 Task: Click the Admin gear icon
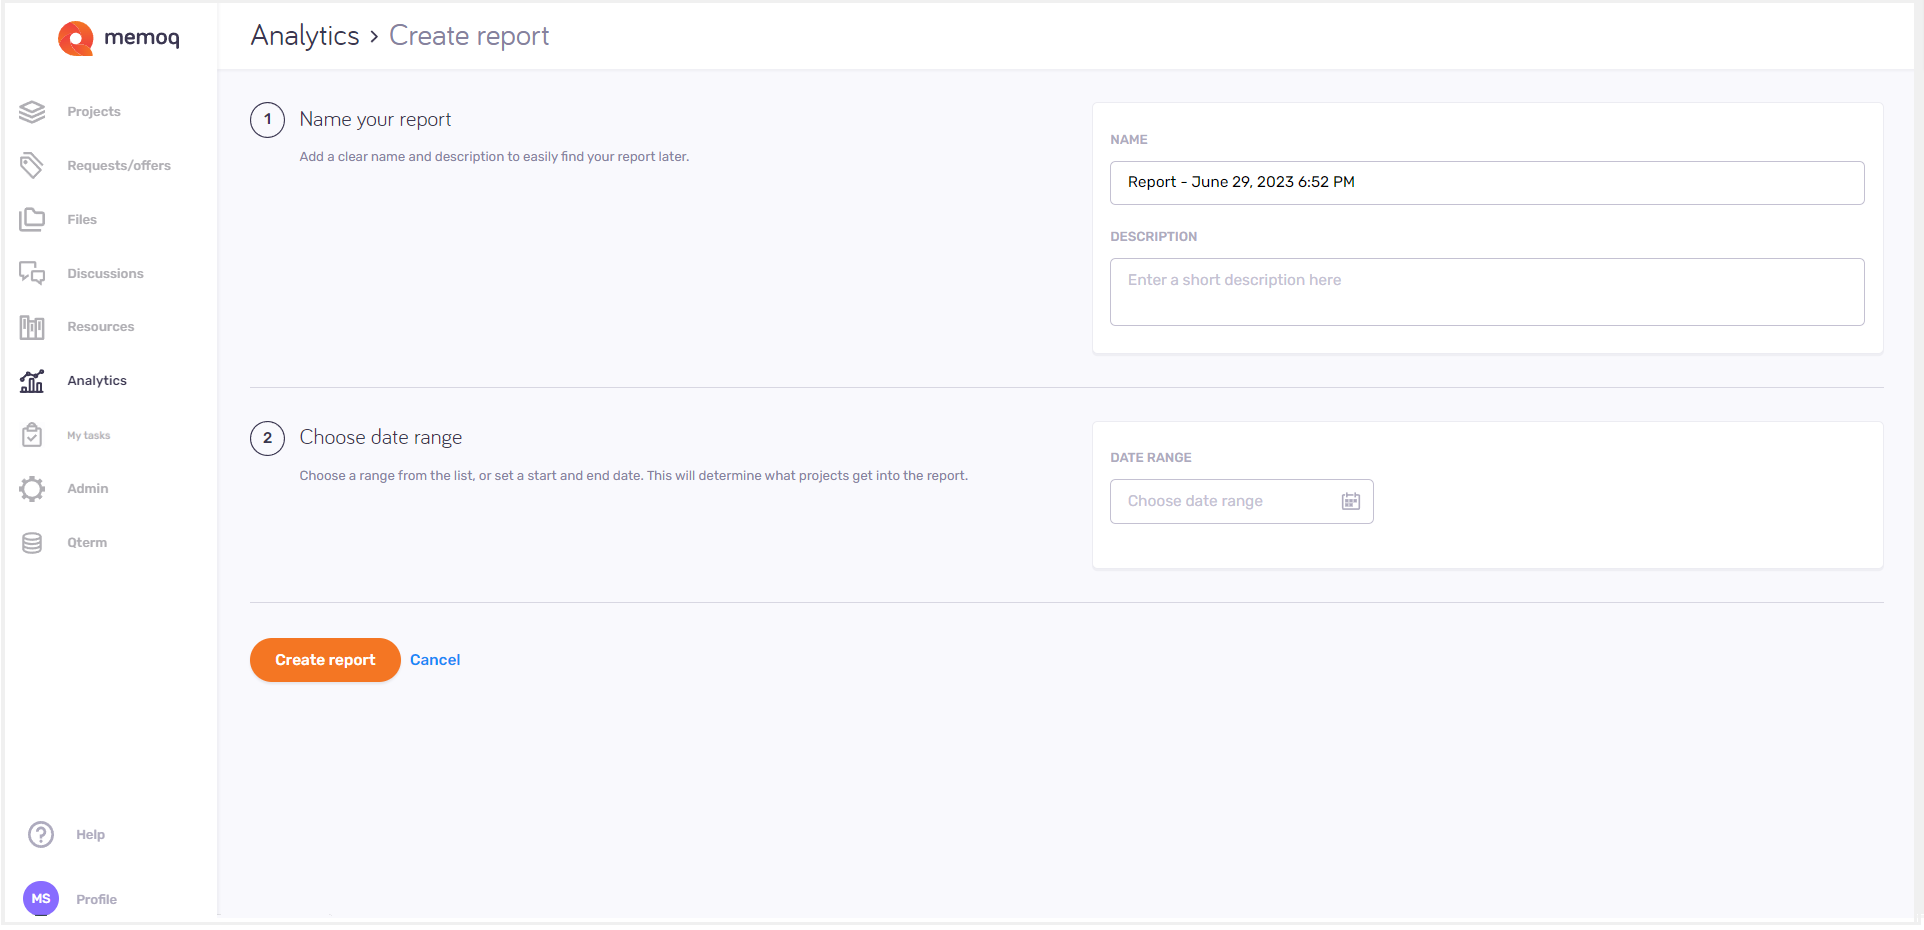32,489
